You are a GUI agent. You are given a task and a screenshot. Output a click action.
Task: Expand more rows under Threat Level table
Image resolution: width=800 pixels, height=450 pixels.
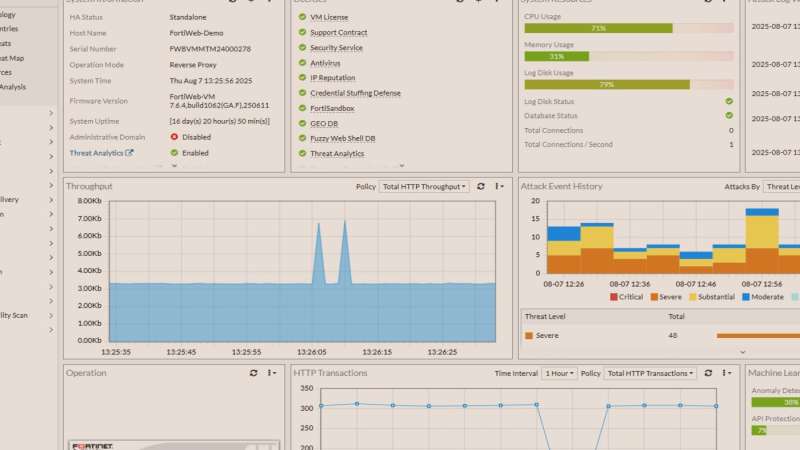743,352
